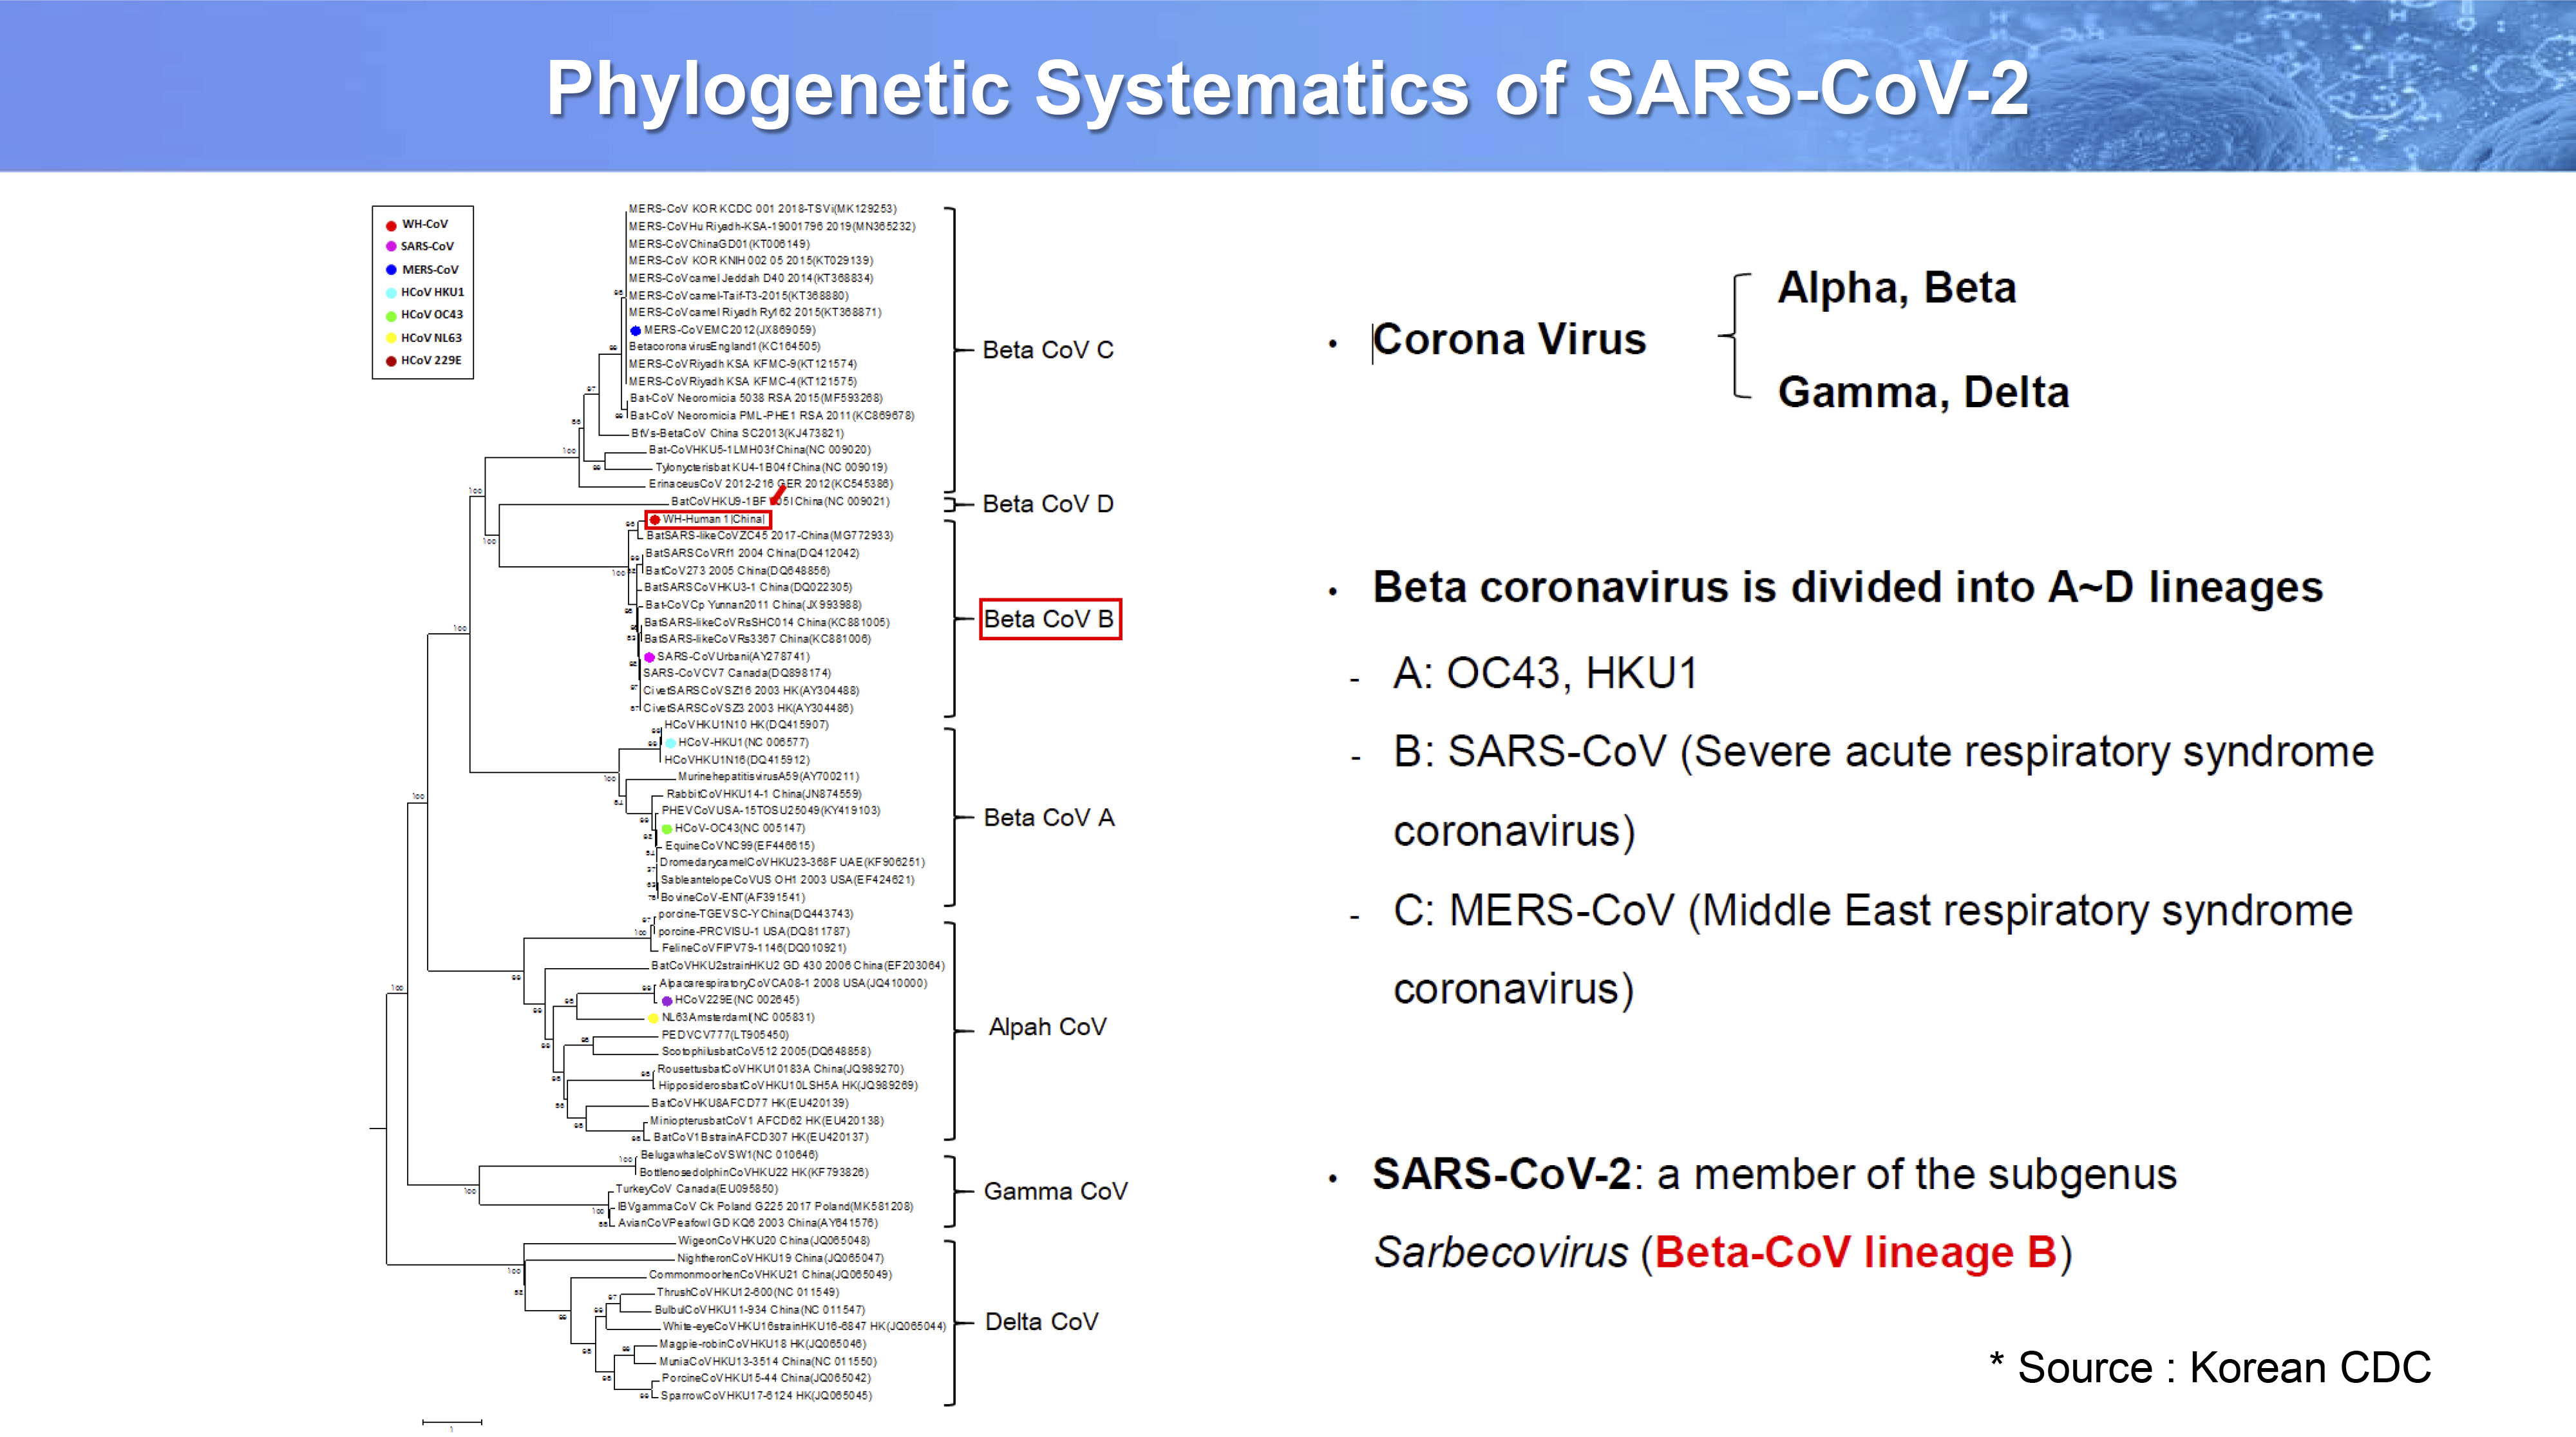Click the 'A: OC43, HKU1' line
2576x1437 pixels.
(x=1545, y=673)
